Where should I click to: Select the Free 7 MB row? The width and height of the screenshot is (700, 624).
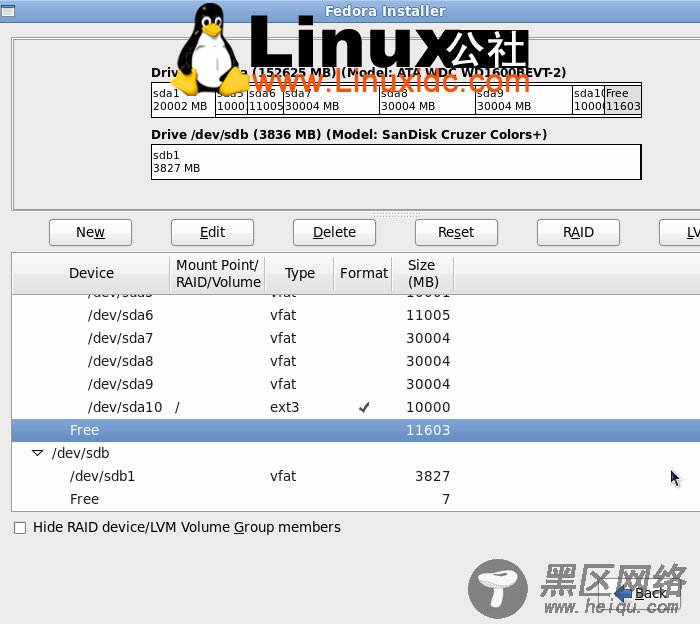point(356,499)
